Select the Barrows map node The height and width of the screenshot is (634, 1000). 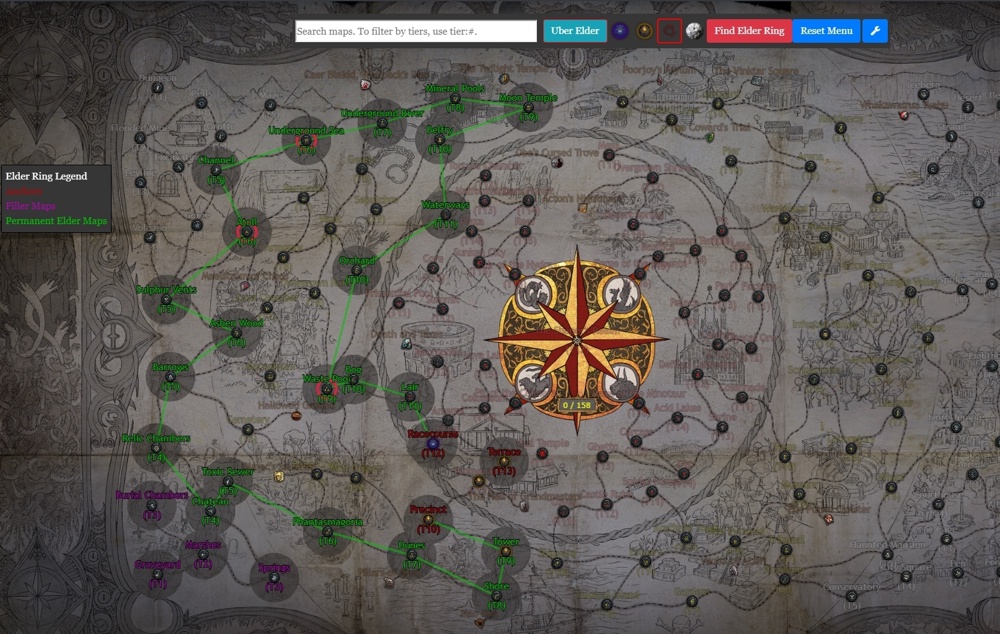(x=170, y=377)
